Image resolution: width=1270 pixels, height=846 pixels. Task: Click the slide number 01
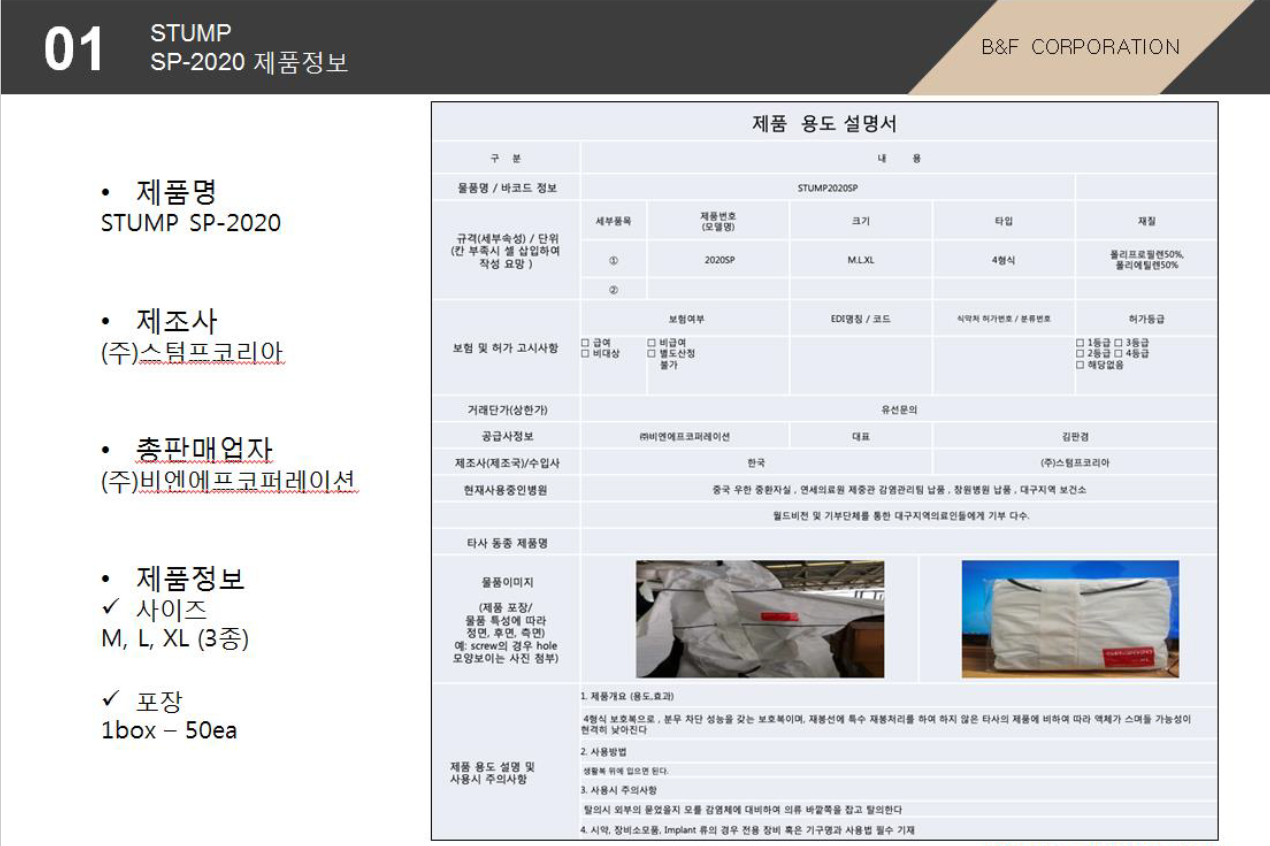pos(74,50)
